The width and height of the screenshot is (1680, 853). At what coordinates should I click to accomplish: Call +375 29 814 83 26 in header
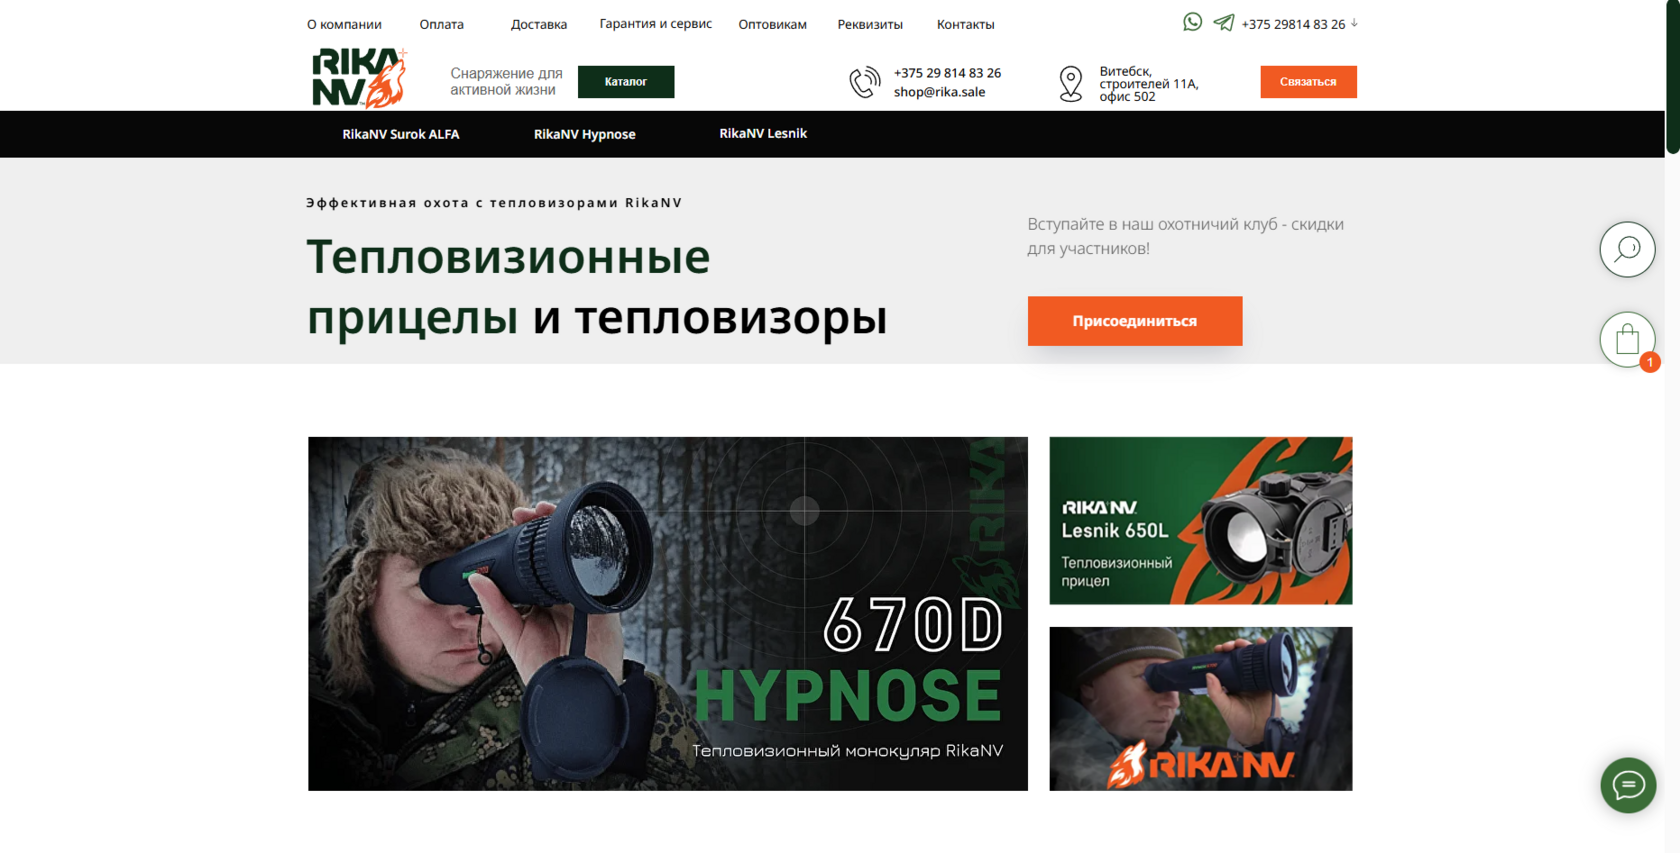click(947, 73)
